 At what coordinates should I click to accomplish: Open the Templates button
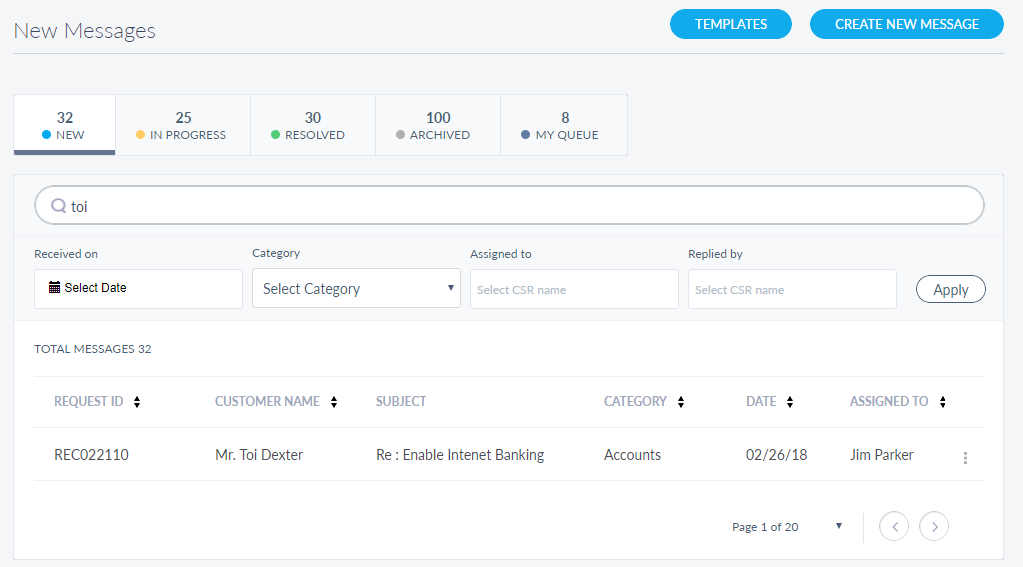(x=730, y=24)
